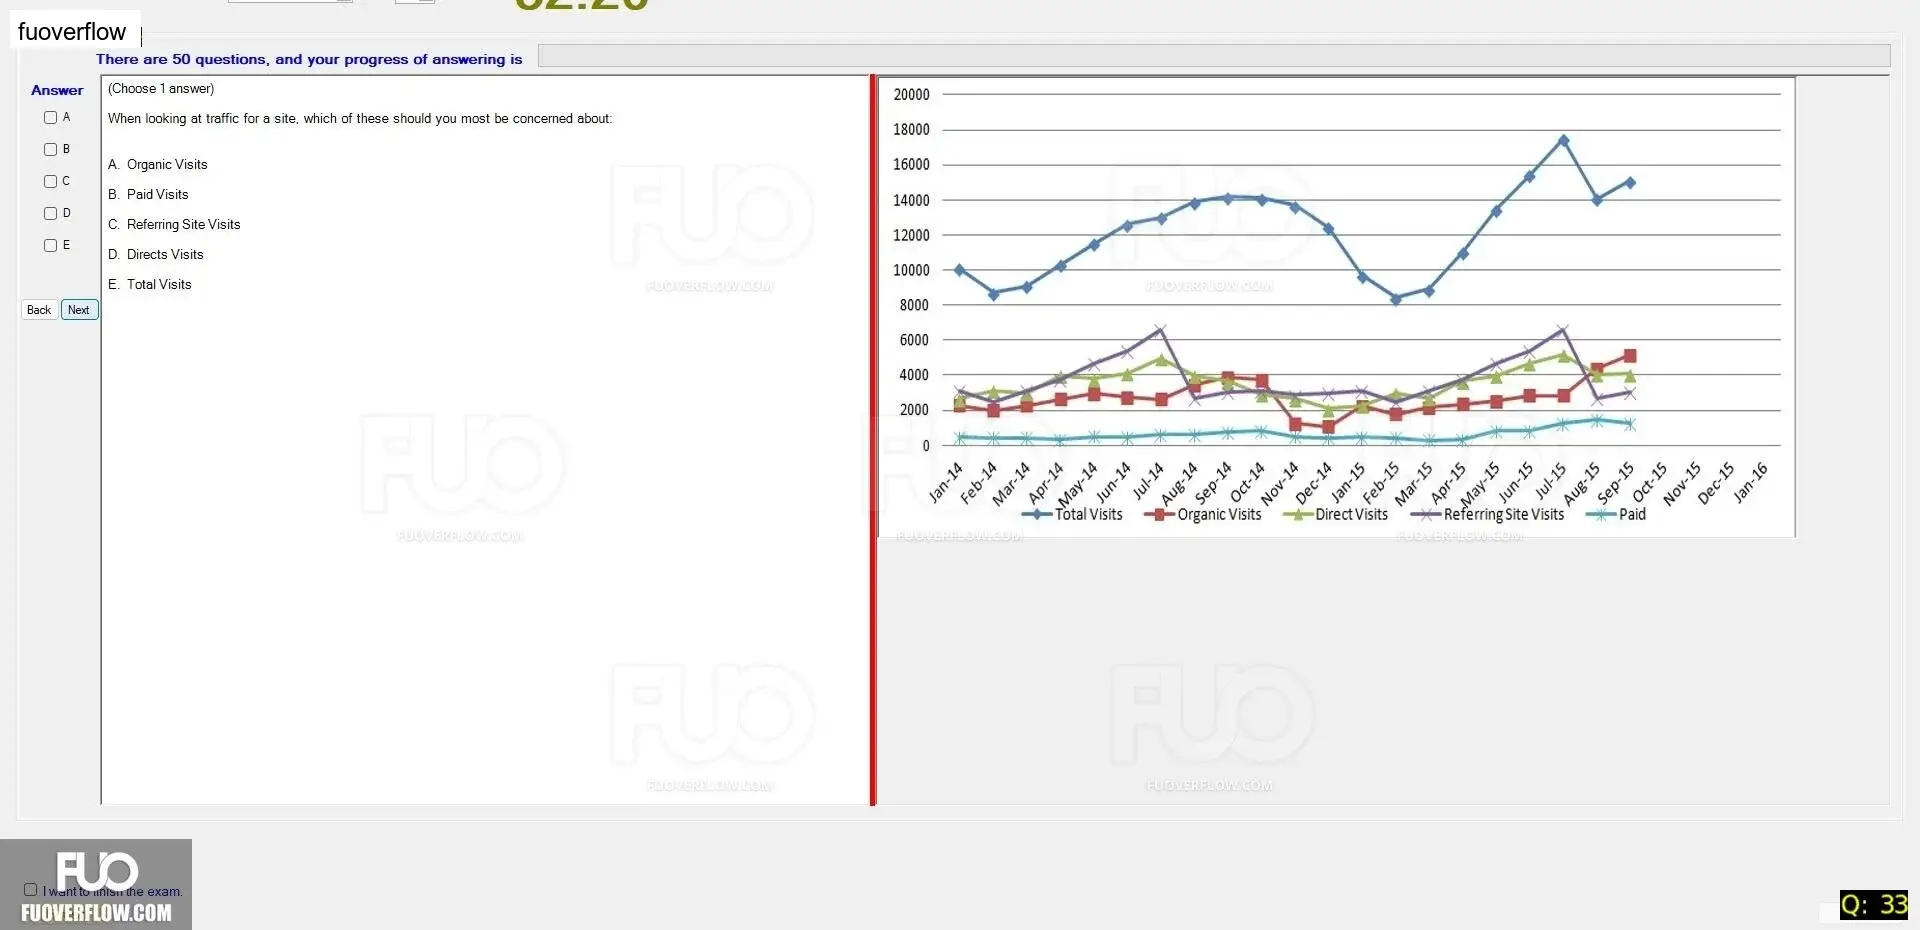Click the 'fuoverflow' title label
The height and width of the screenshot is (930, 1920).
(72, 32)
